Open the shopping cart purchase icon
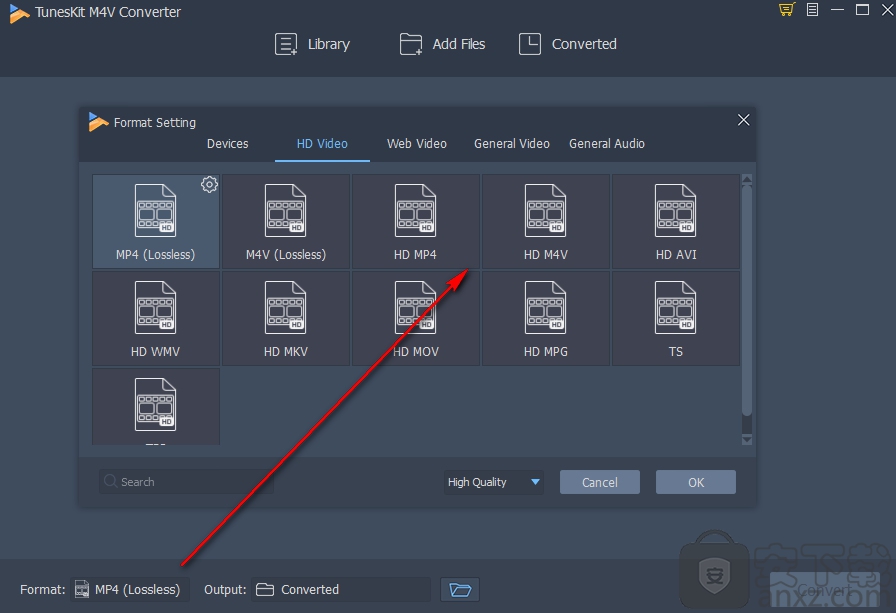The width and height of the screenshot is (896, 613). pyautogui.click(x=787, y=10)
